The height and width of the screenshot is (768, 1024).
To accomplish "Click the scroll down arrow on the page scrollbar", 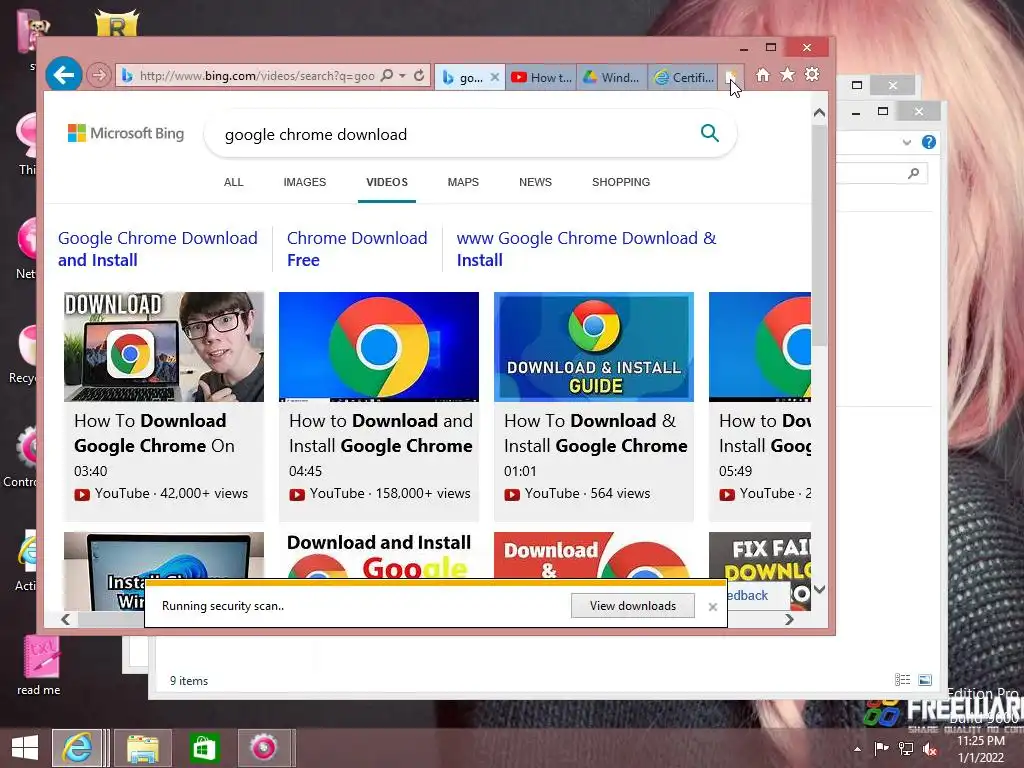I will tap(820, 590).
